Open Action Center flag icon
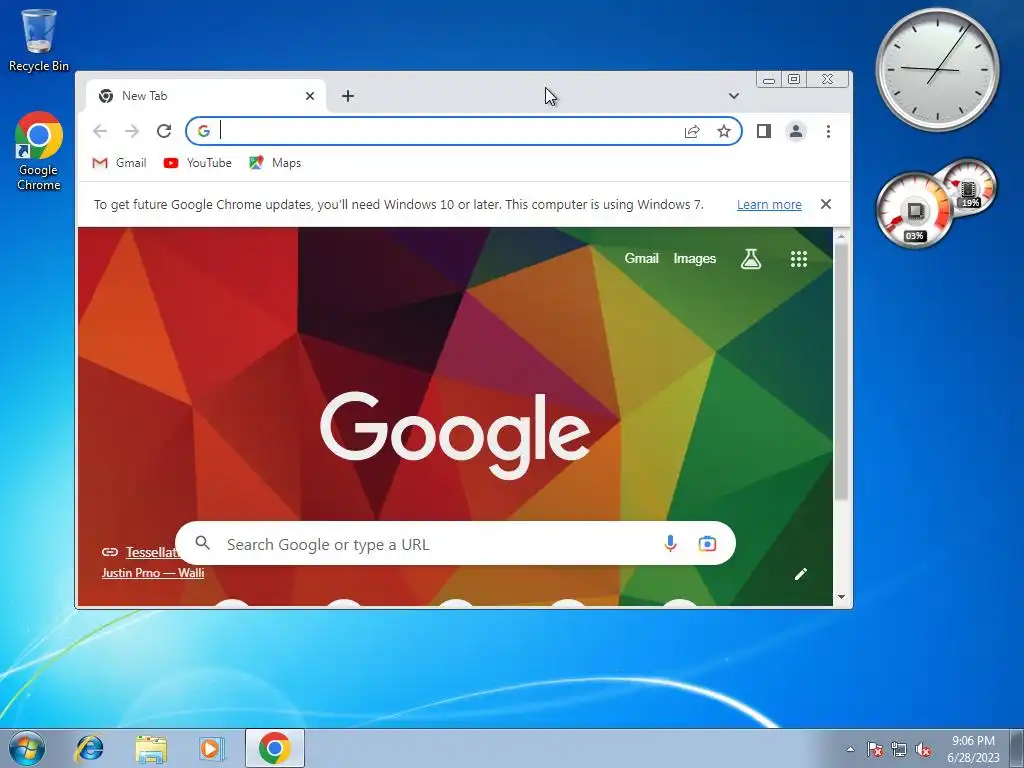This screenshot has height=768, width=1024. click(x=875, y=749)
